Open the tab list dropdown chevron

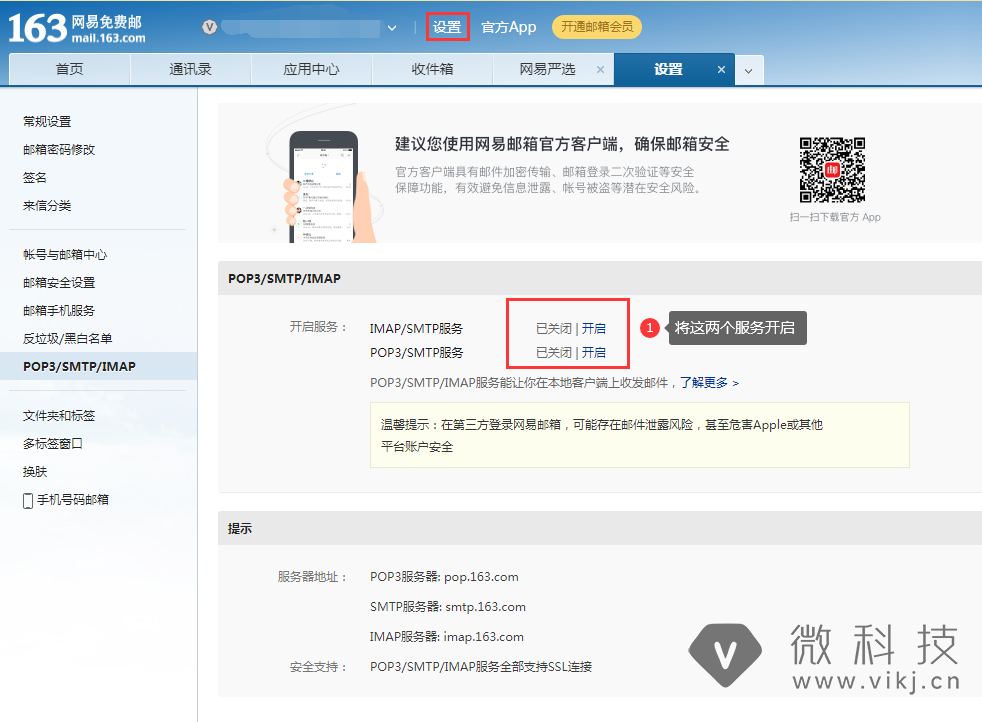click(750, 71)
